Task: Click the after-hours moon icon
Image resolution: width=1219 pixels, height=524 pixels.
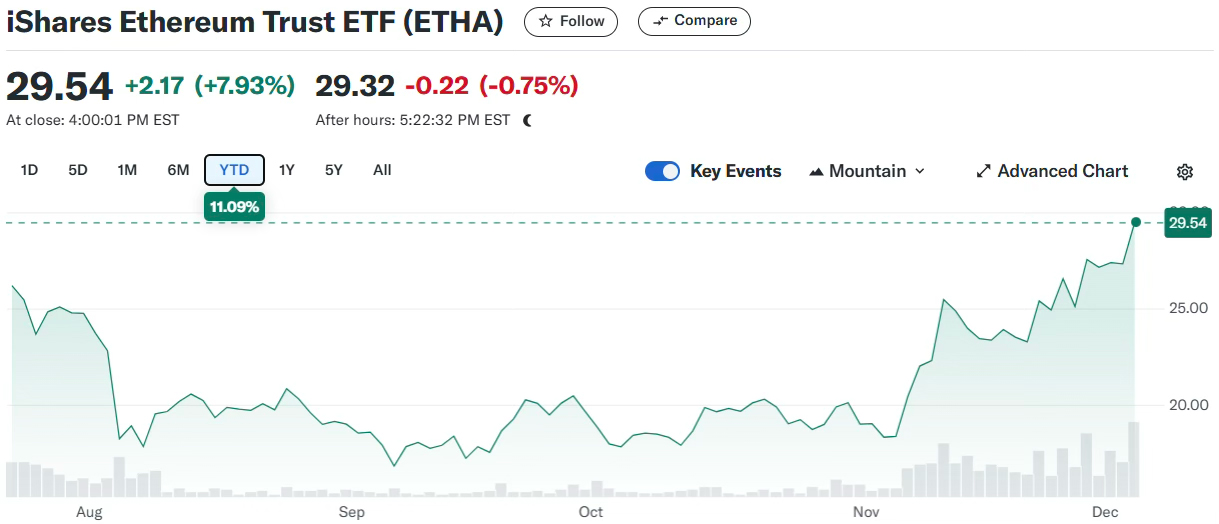Action: 528,120
